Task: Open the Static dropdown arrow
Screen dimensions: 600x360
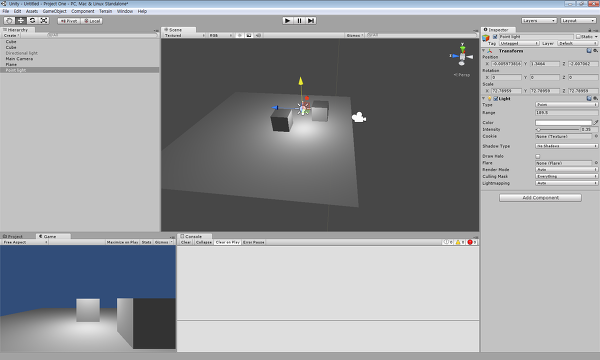Action: click(596, 37)
